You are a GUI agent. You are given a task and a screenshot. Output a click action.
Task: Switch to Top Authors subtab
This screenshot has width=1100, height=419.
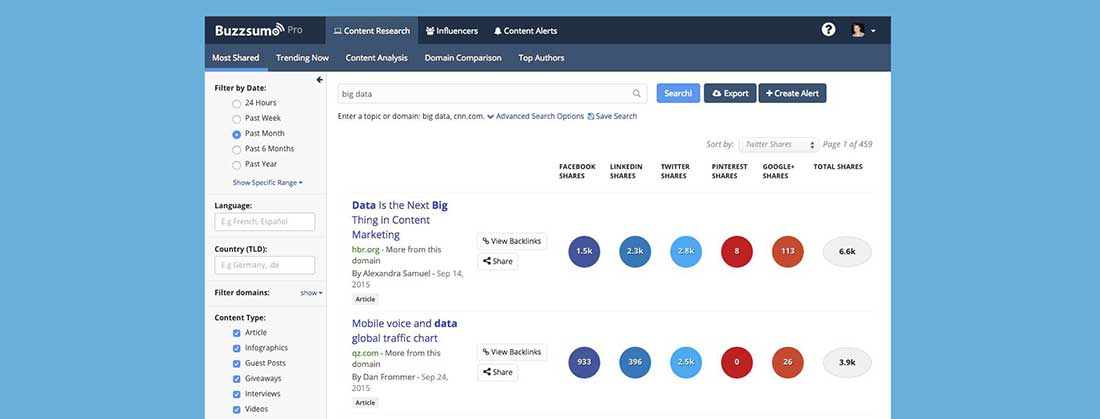coord(542,58)
